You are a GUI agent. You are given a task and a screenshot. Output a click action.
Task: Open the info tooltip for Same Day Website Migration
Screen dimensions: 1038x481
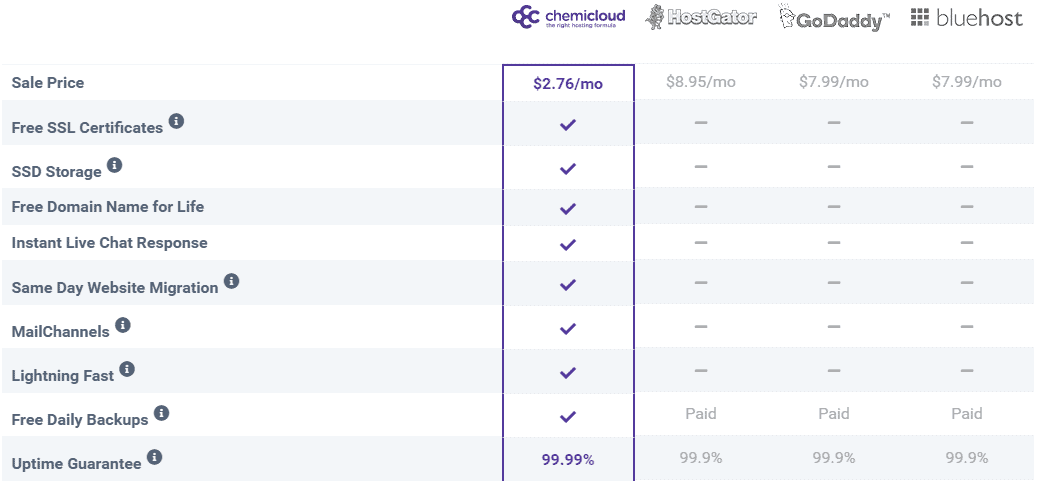coord(231,281)
